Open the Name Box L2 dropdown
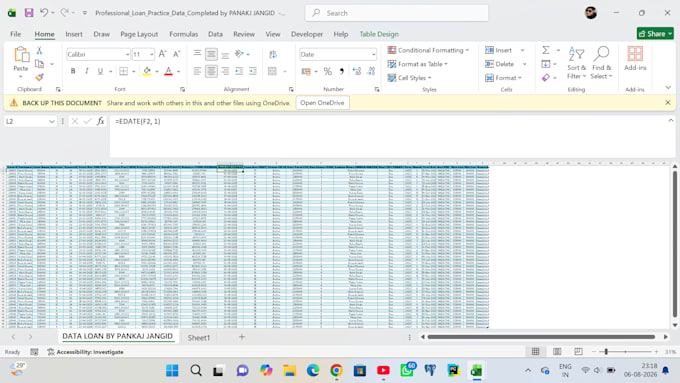The image size is (680, 383). pyautogui.click(x=52, y=121)
